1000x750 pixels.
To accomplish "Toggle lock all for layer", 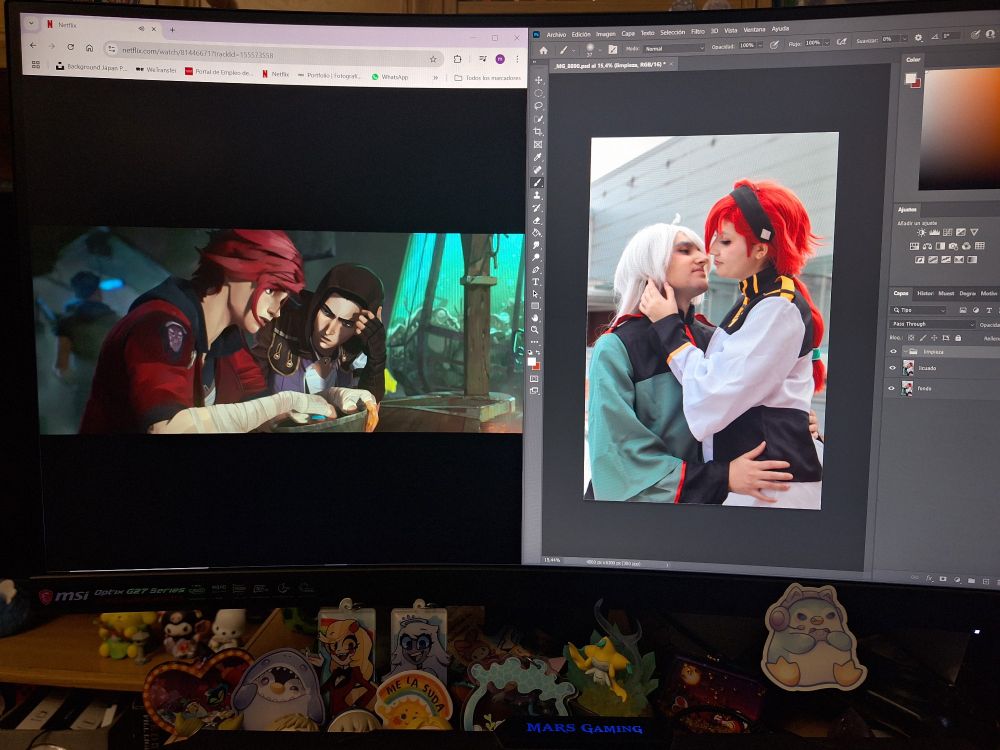I will [958, 338].
